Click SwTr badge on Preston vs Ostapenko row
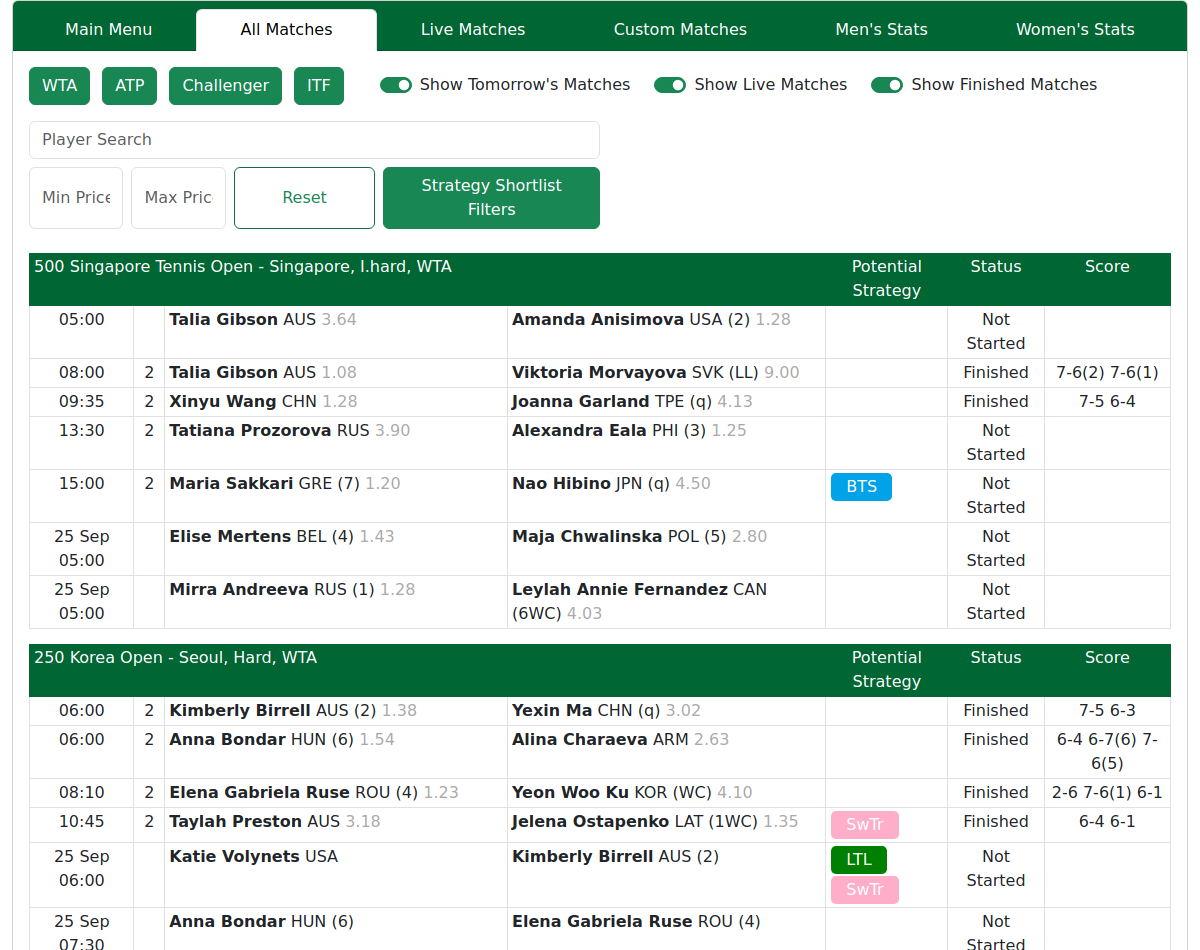Screen dimensions: 1200x950 865,825
